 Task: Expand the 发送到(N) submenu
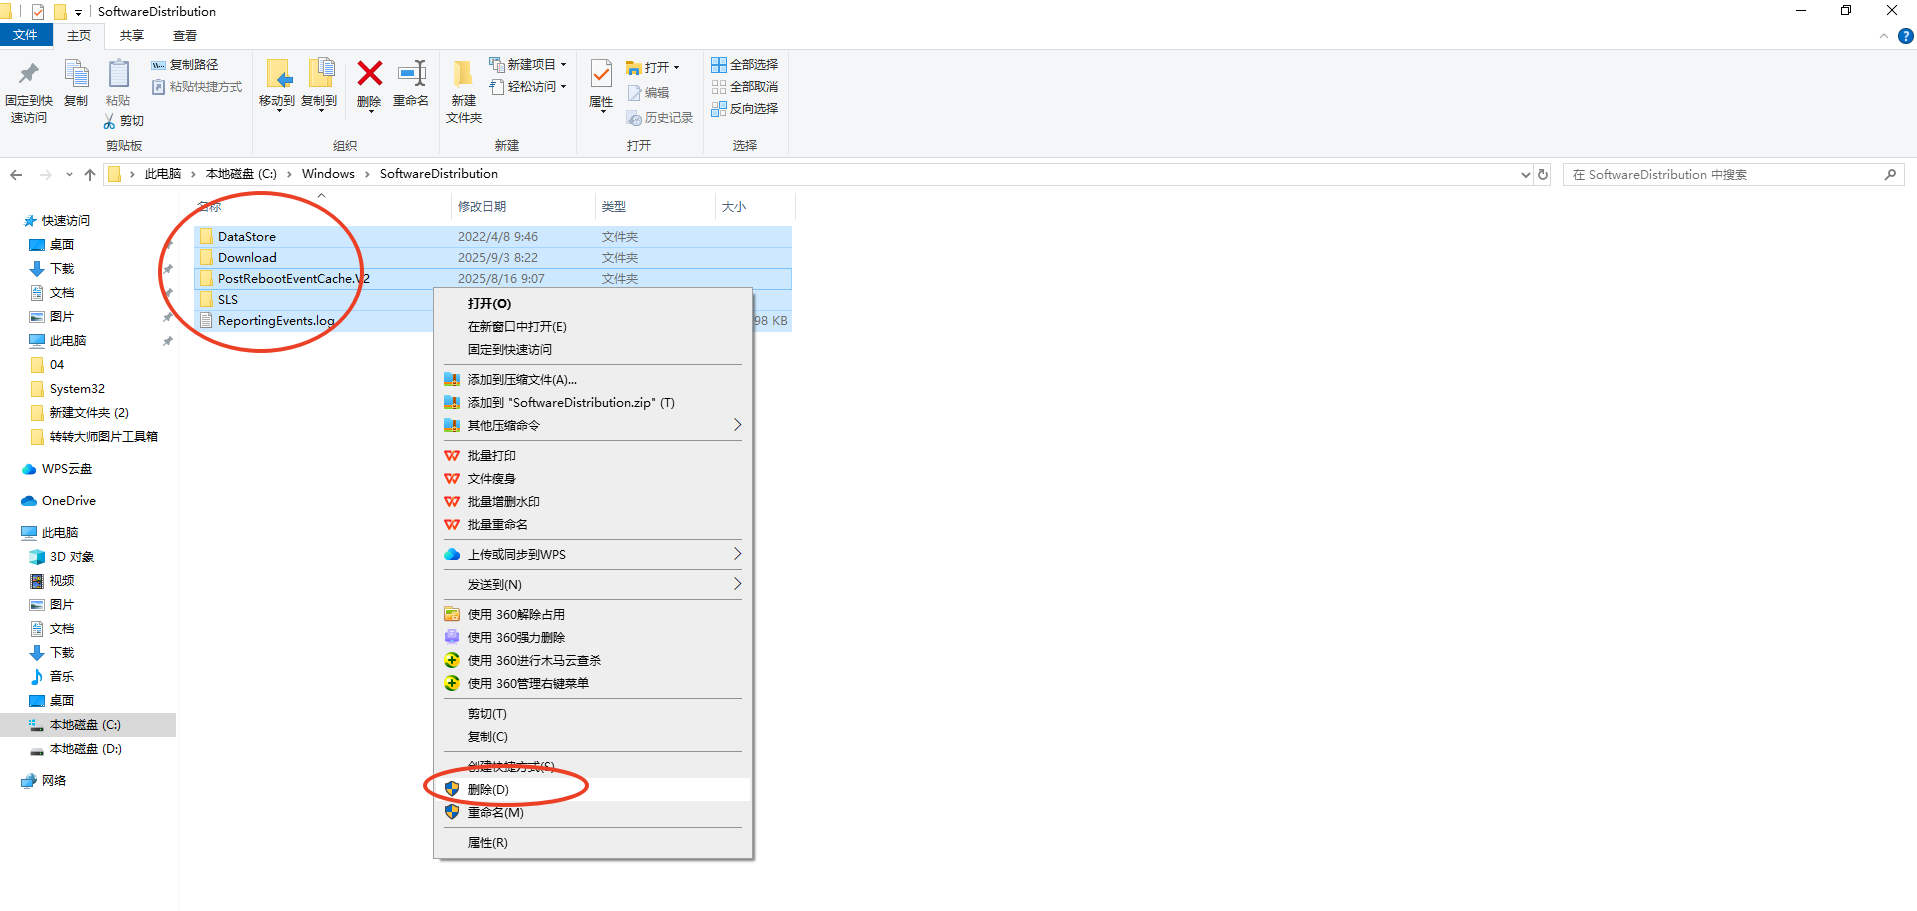tap(737, 584)
